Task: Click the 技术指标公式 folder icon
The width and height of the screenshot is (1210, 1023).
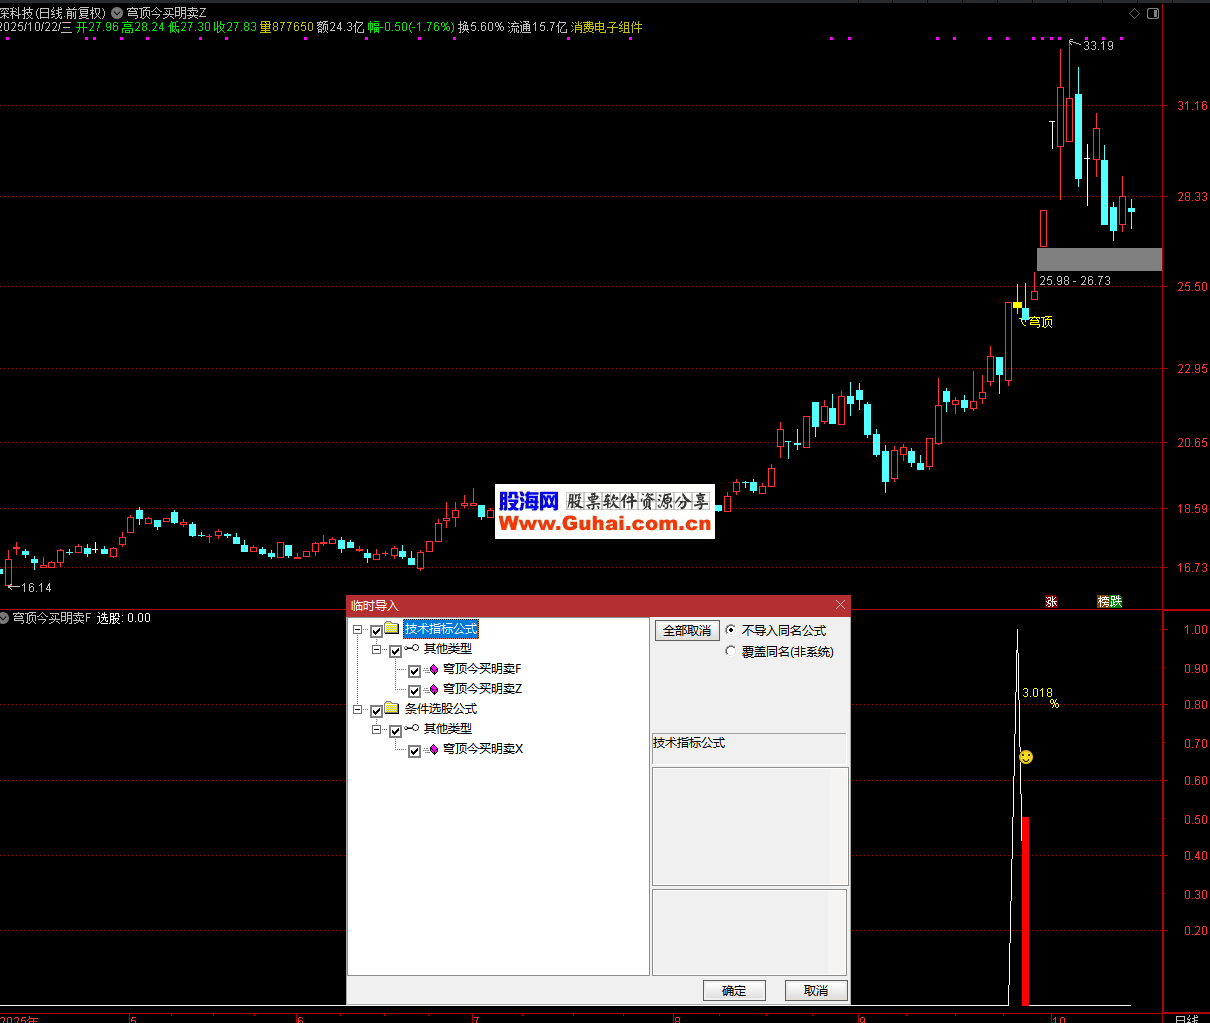Action: click(392, 629)
